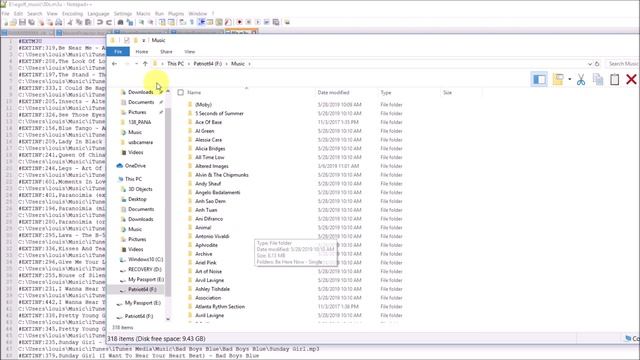Click the Explorer clipboard Paste icon

[614, 80]
